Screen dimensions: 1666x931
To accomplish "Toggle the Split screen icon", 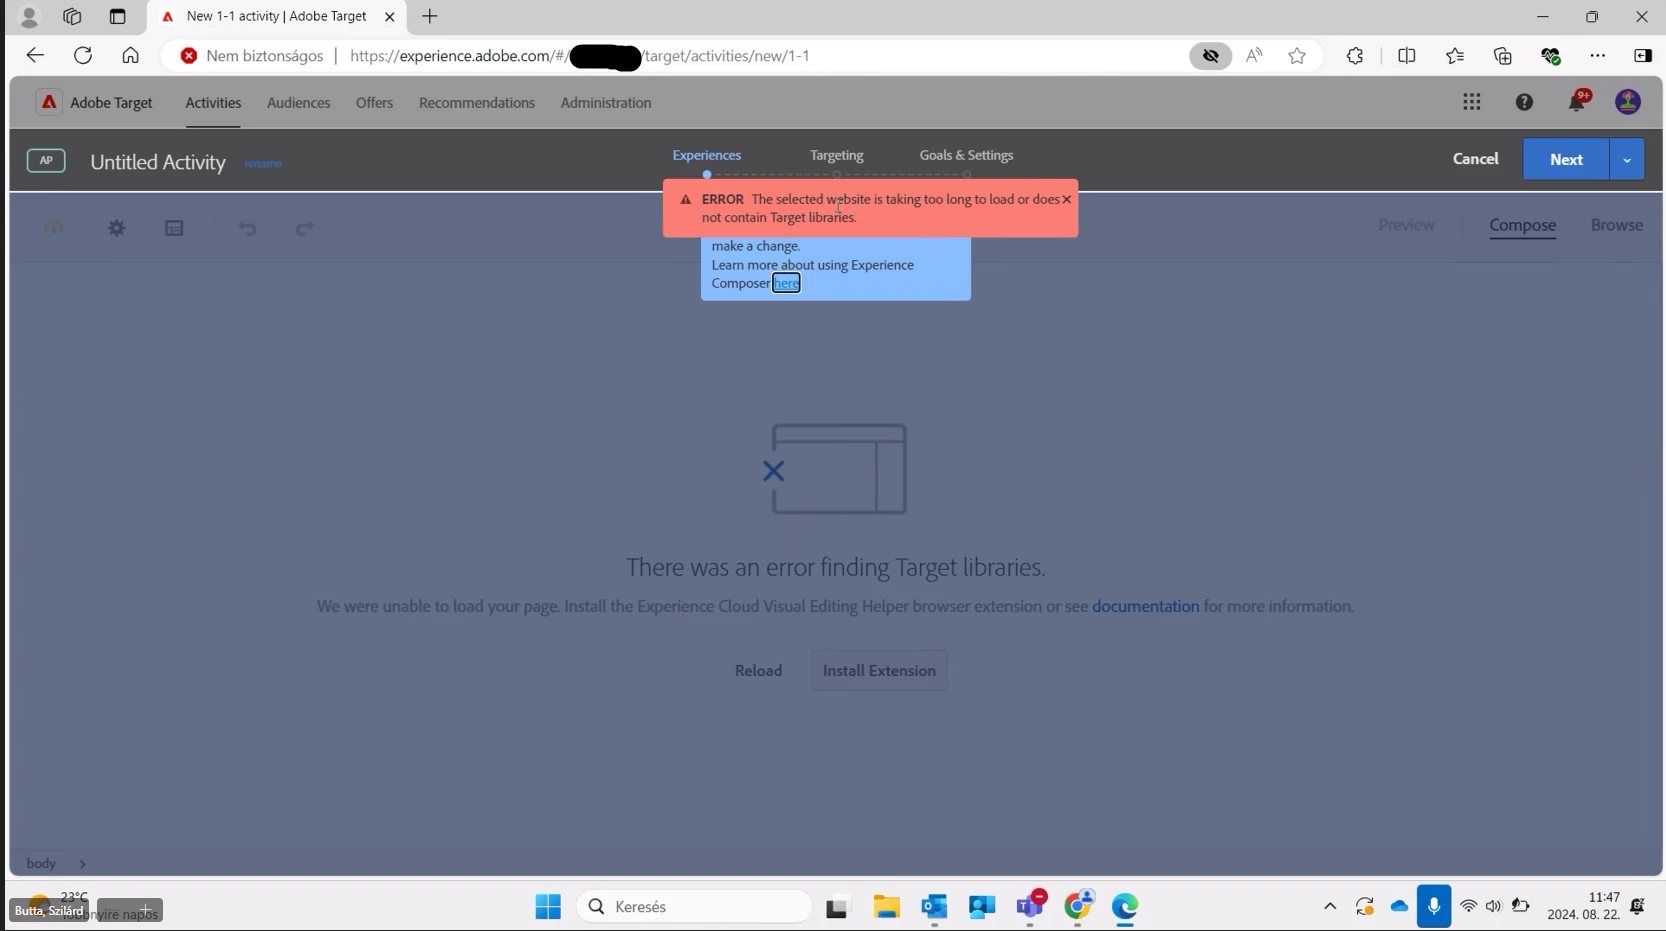I will [x=1407, y=56].
